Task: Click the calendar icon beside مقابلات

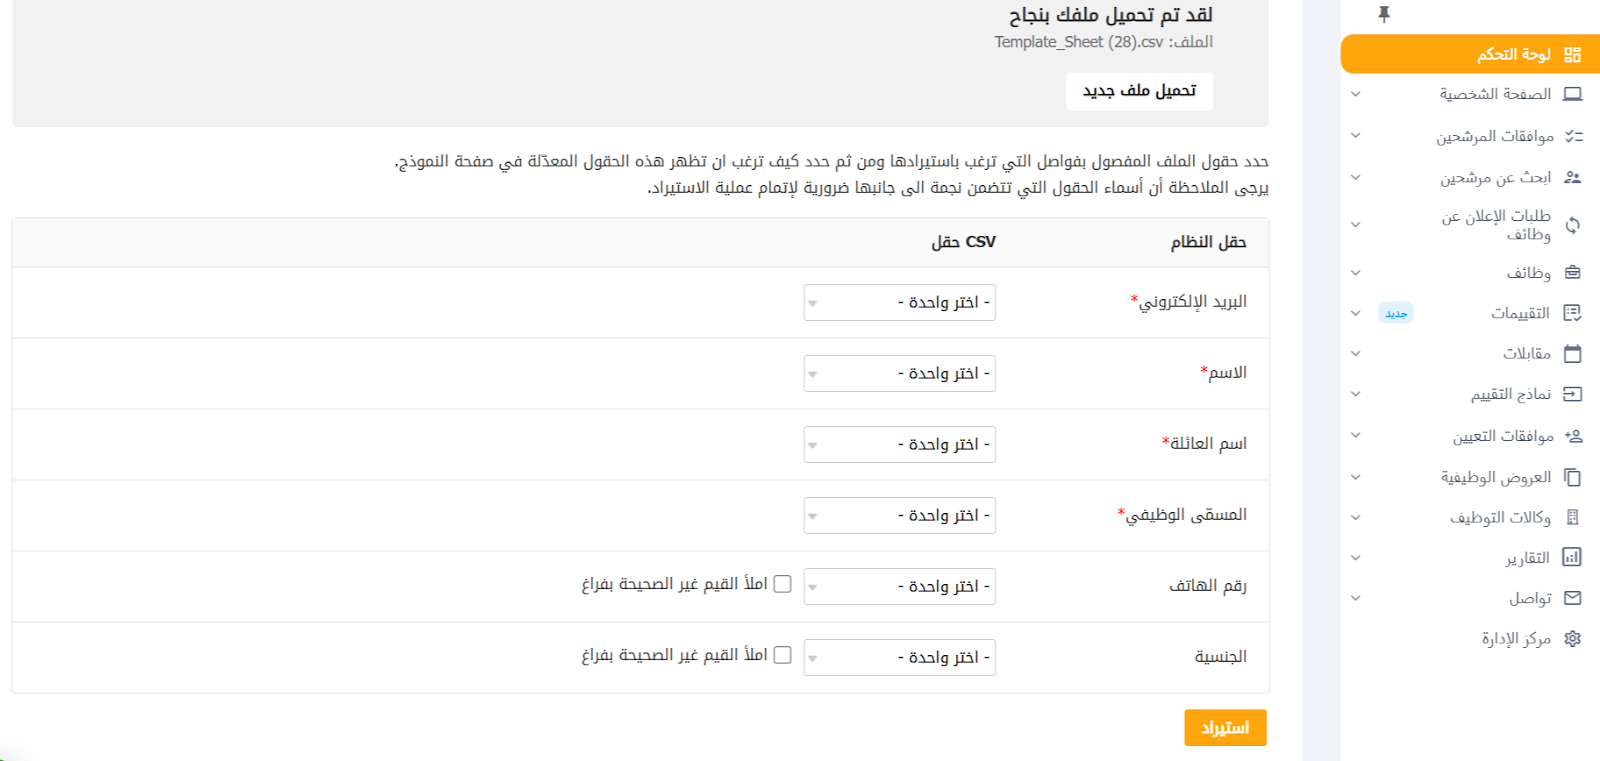Action: pos(1572,353)
